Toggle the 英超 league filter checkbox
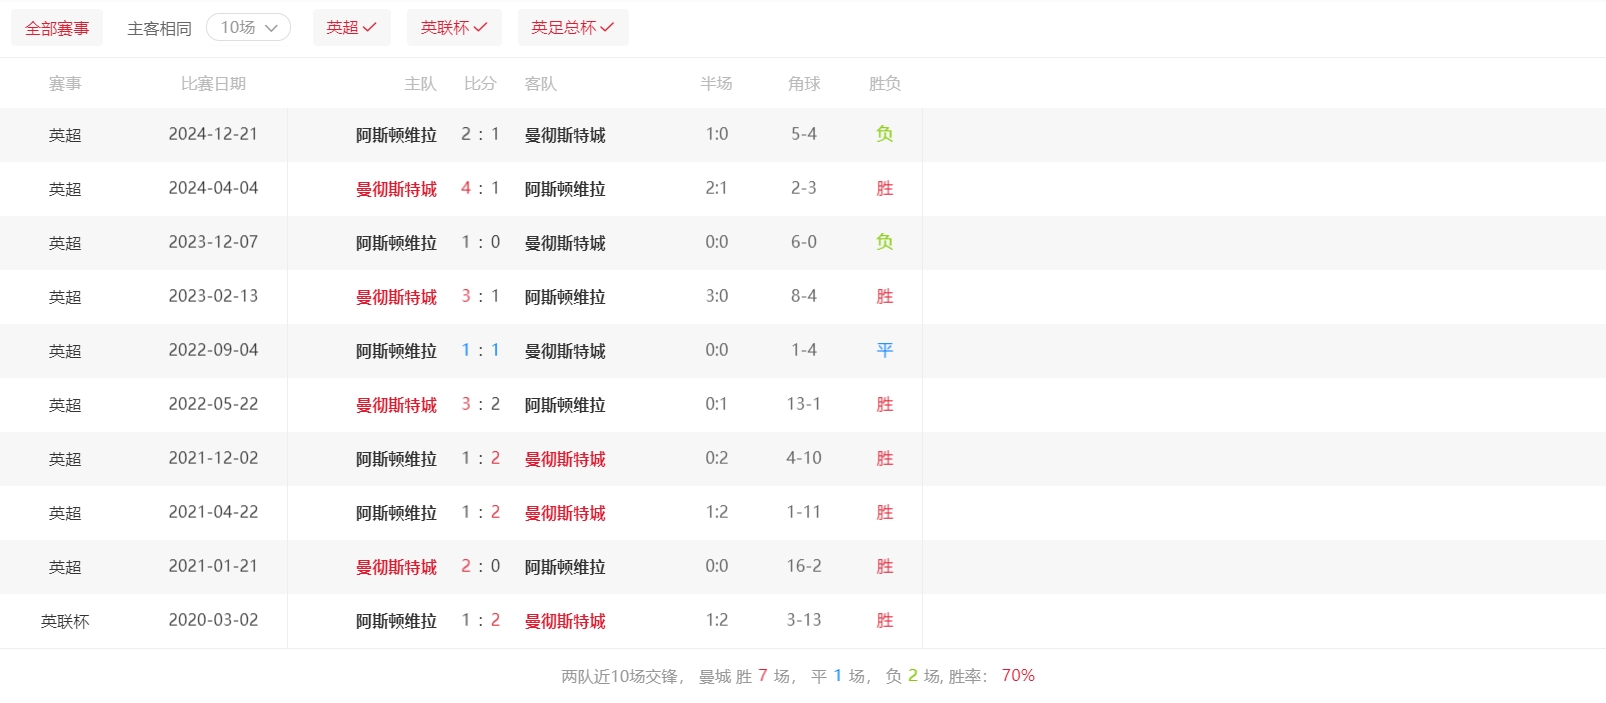 (x=351, y=28)
